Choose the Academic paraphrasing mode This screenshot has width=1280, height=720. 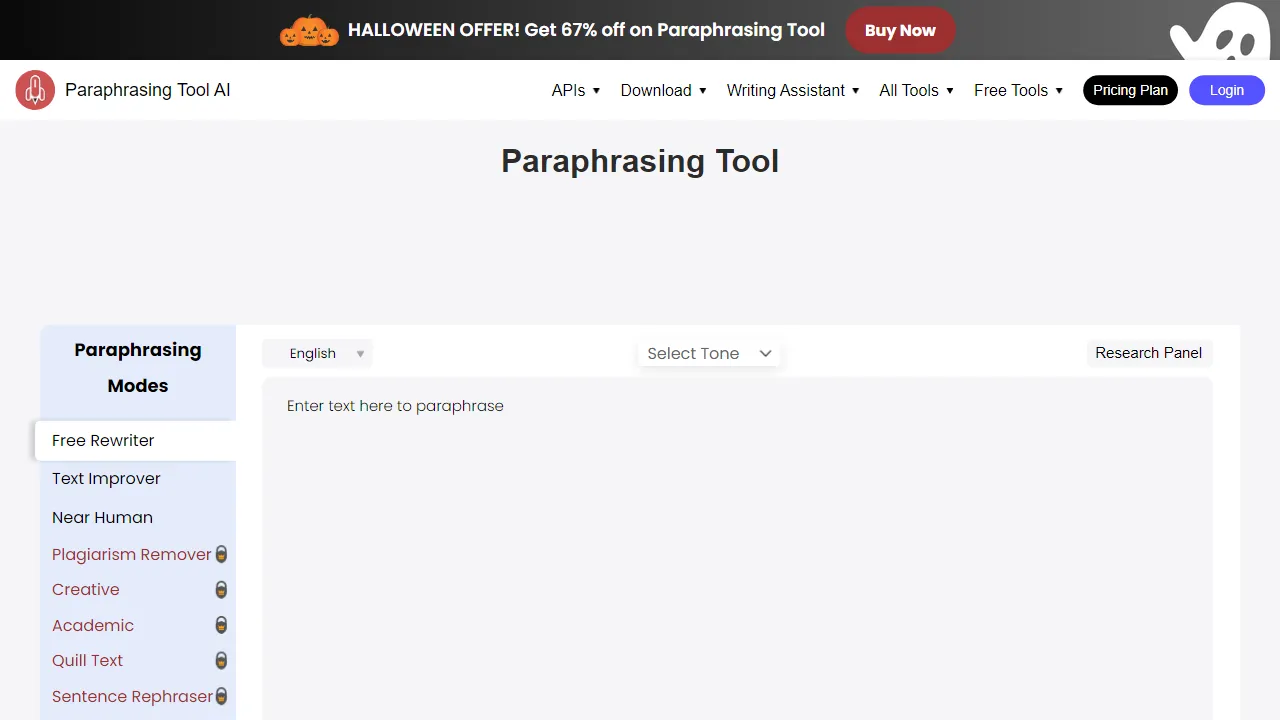click(93, 625)
